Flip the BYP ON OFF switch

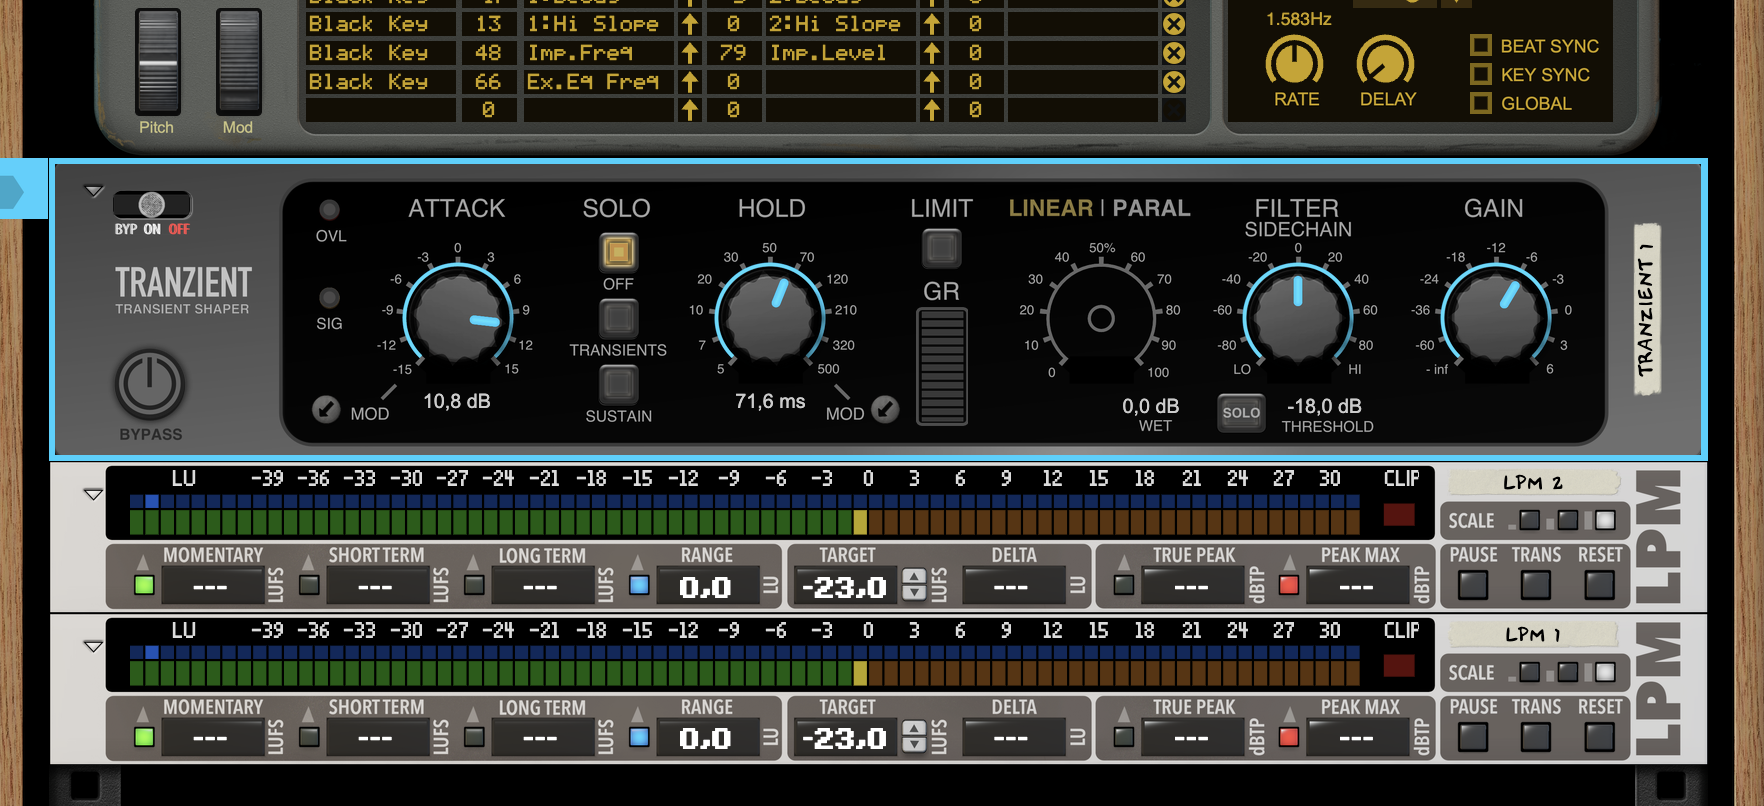pyautogui.click(x=152, y=205)
